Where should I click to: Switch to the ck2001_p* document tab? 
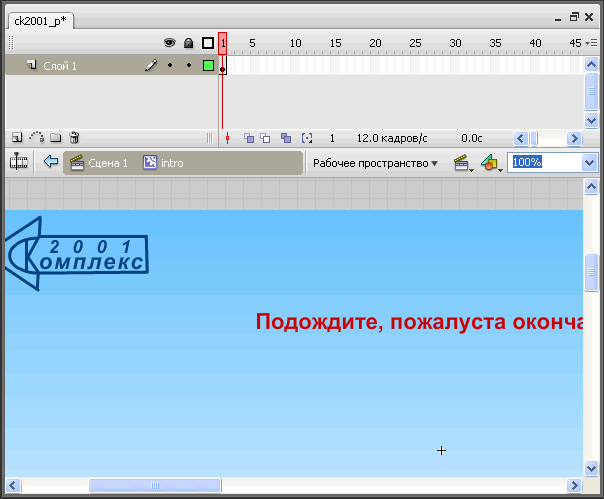coord(40,21)
